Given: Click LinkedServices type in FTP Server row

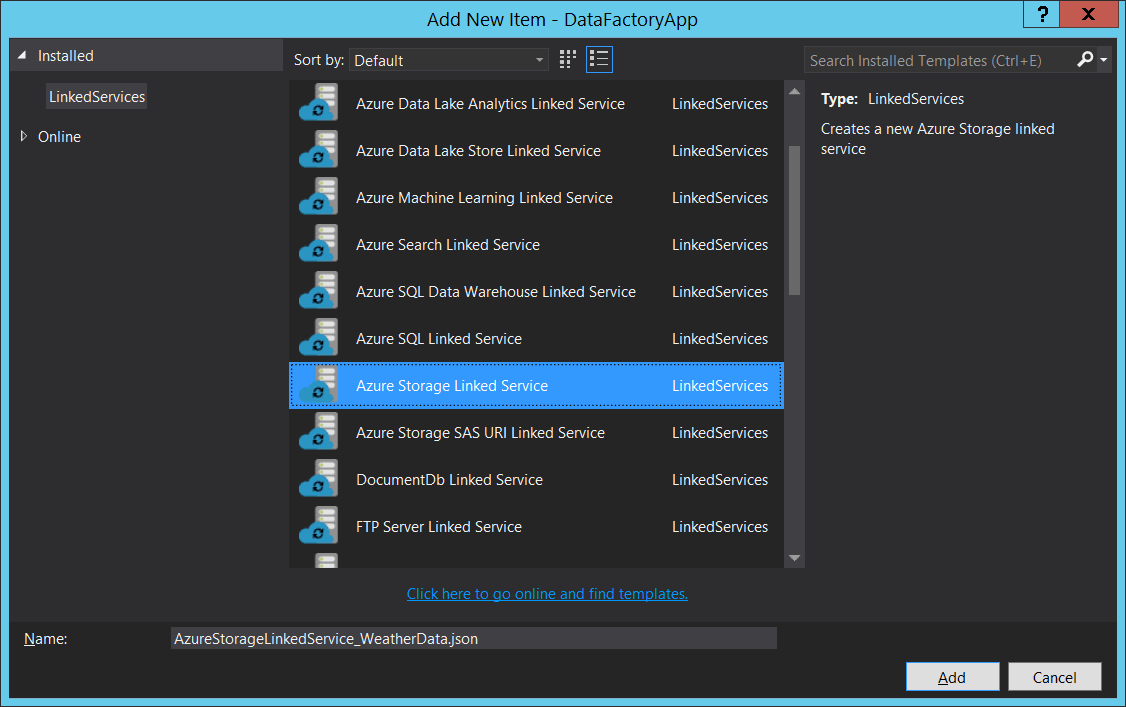Looking at the screenshot, I should (x=720, y=527).
